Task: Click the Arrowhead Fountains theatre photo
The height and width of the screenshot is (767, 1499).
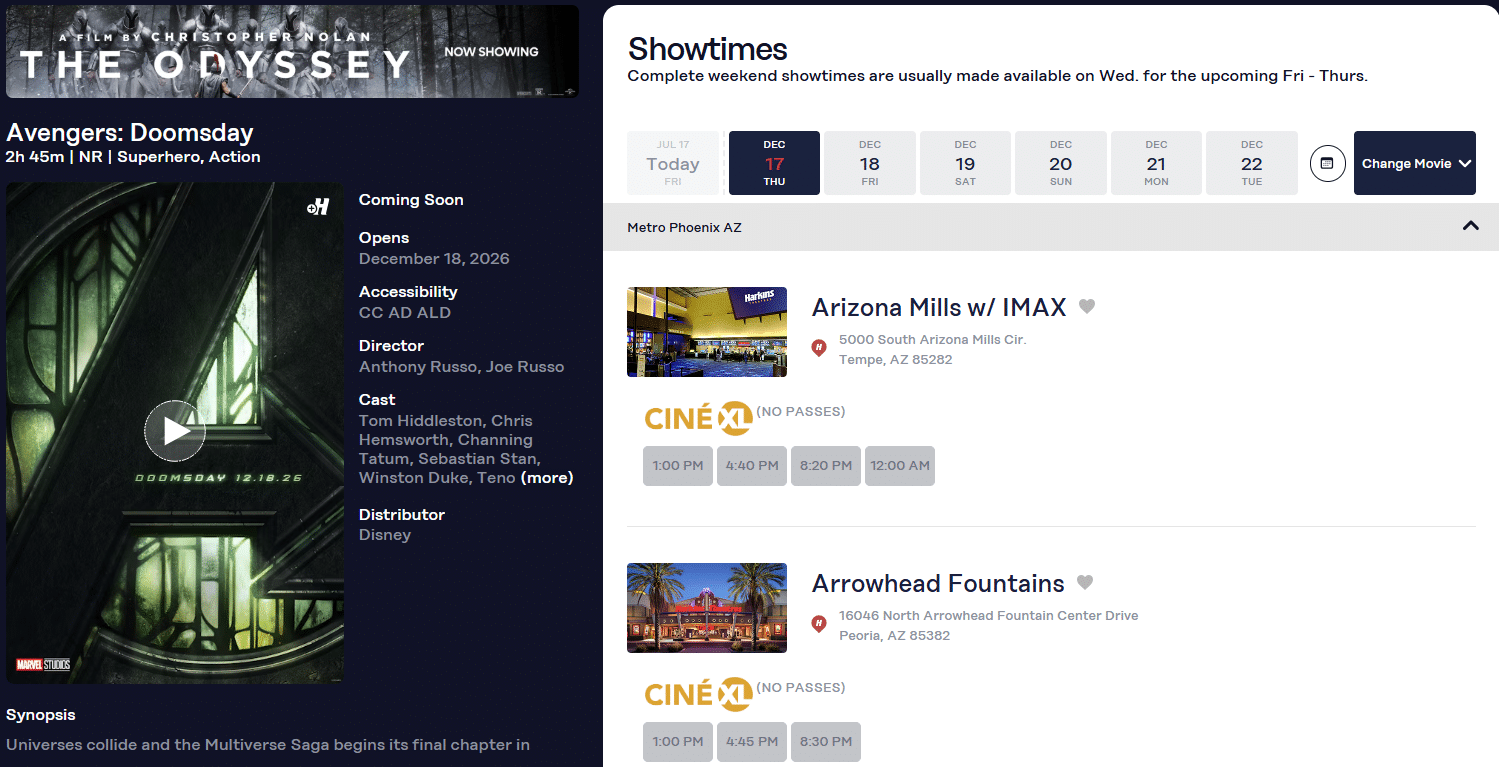Action: click(x=707, y=608)
